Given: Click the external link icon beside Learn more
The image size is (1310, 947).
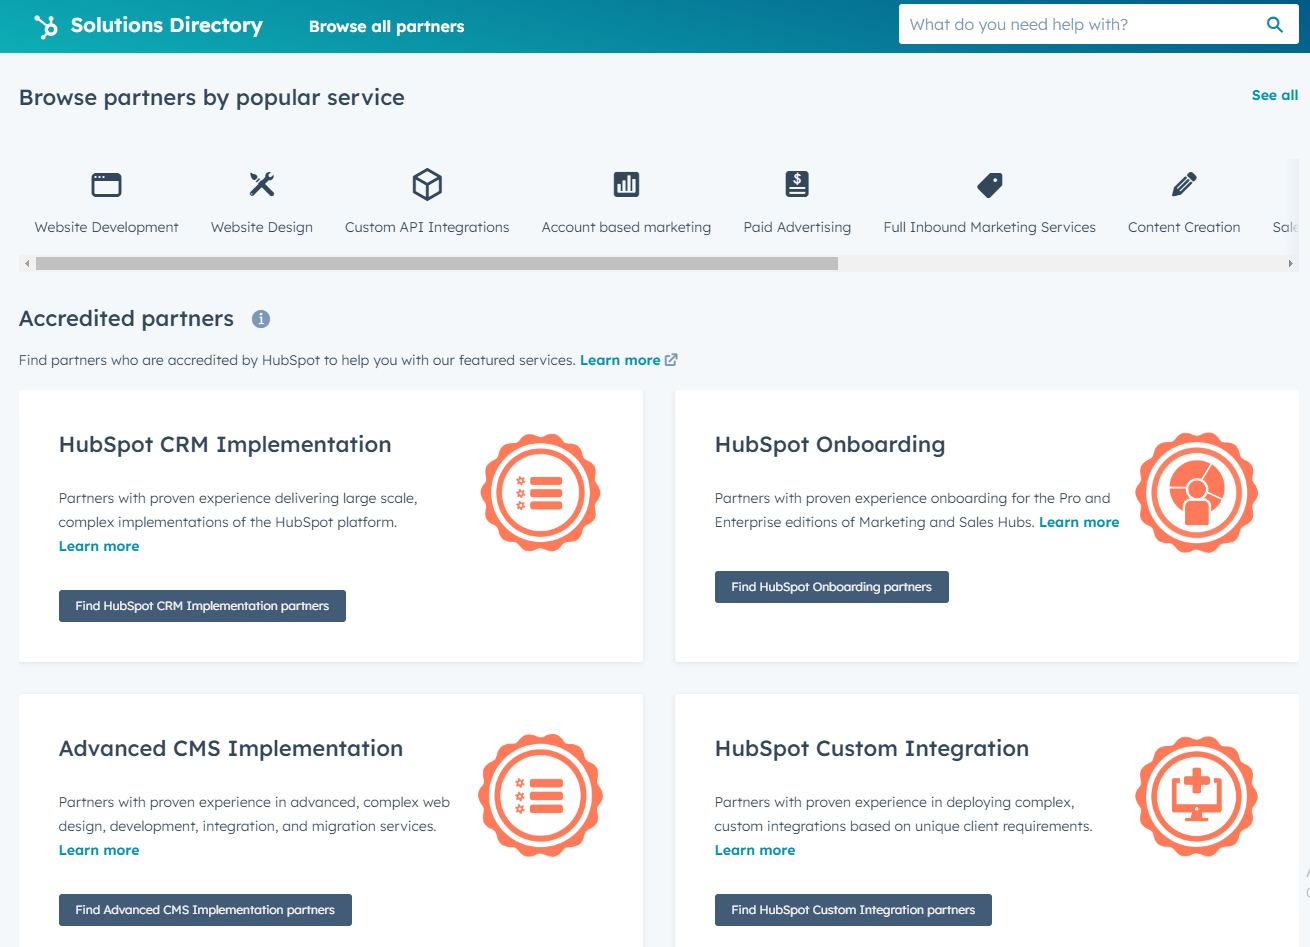Looking at the screenshot, I should tap(671, 360).
